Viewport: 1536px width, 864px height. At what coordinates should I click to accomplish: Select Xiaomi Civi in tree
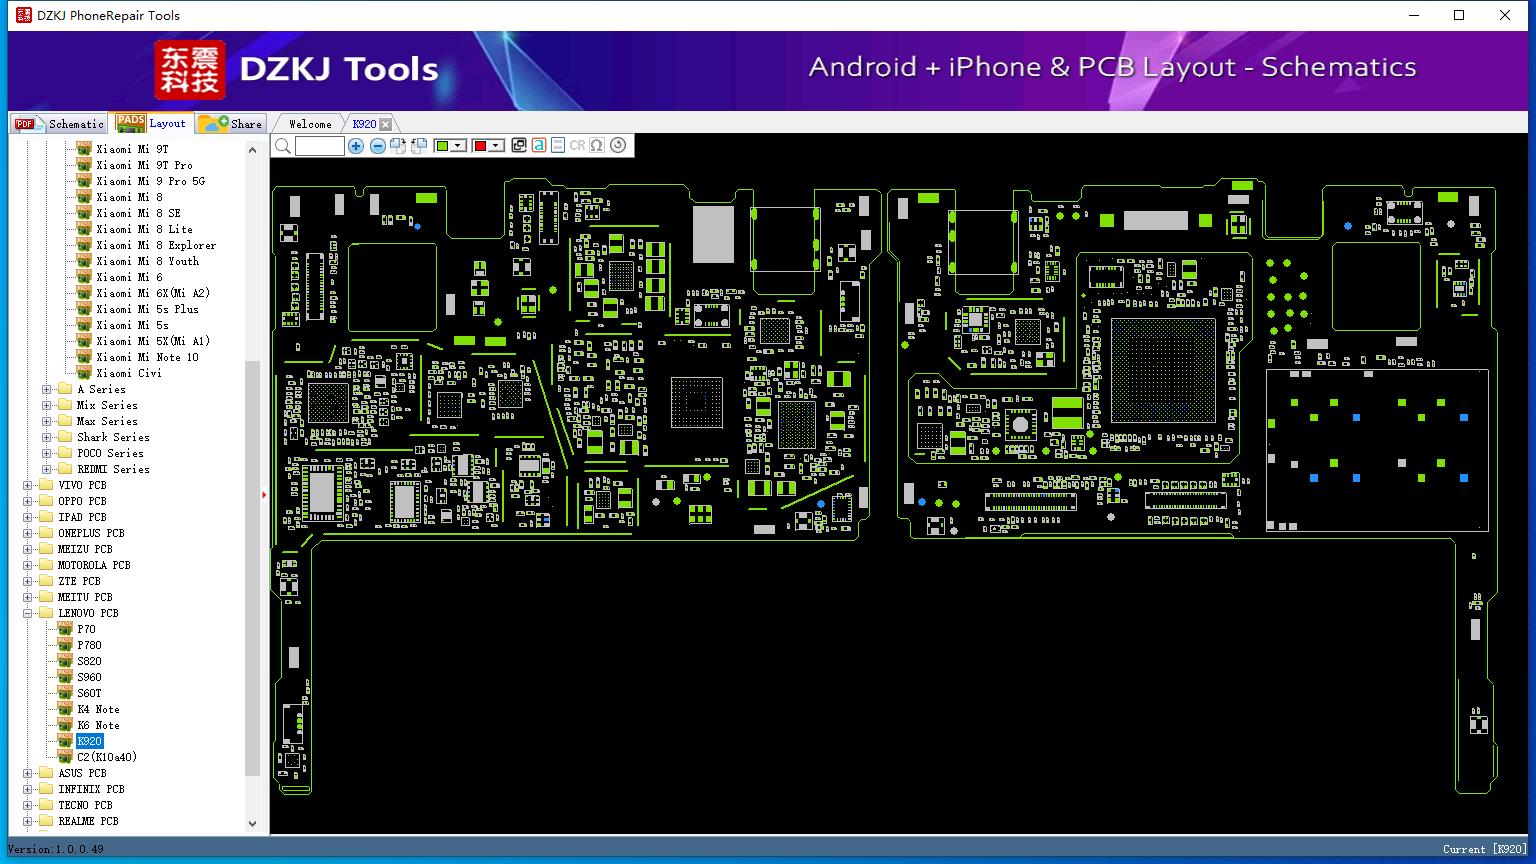pyautogui.click(x=128, y=373)
